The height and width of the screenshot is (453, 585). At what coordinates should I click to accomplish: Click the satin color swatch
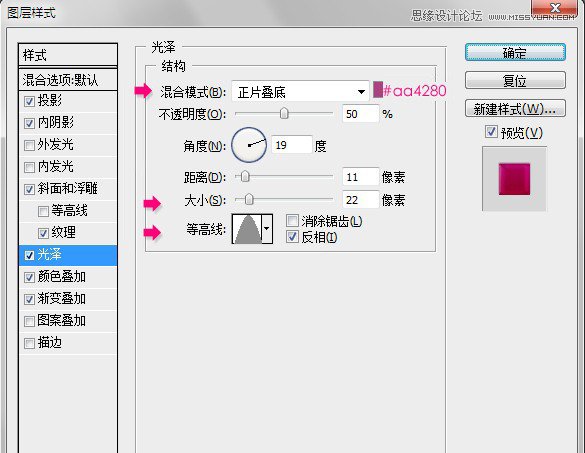pyautogui.click(x=378, y=90)
